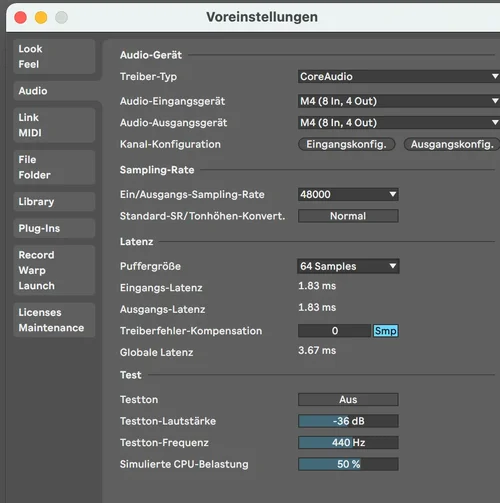Screen dimensions: 500x503
Task: Toggle the Smp unit button
Action: 386,331
